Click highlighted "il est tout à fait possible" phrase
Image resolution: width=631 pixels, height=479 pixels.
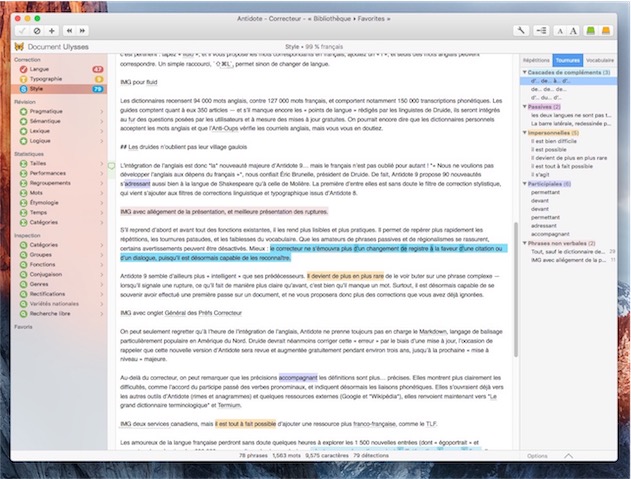coord(245,424)
